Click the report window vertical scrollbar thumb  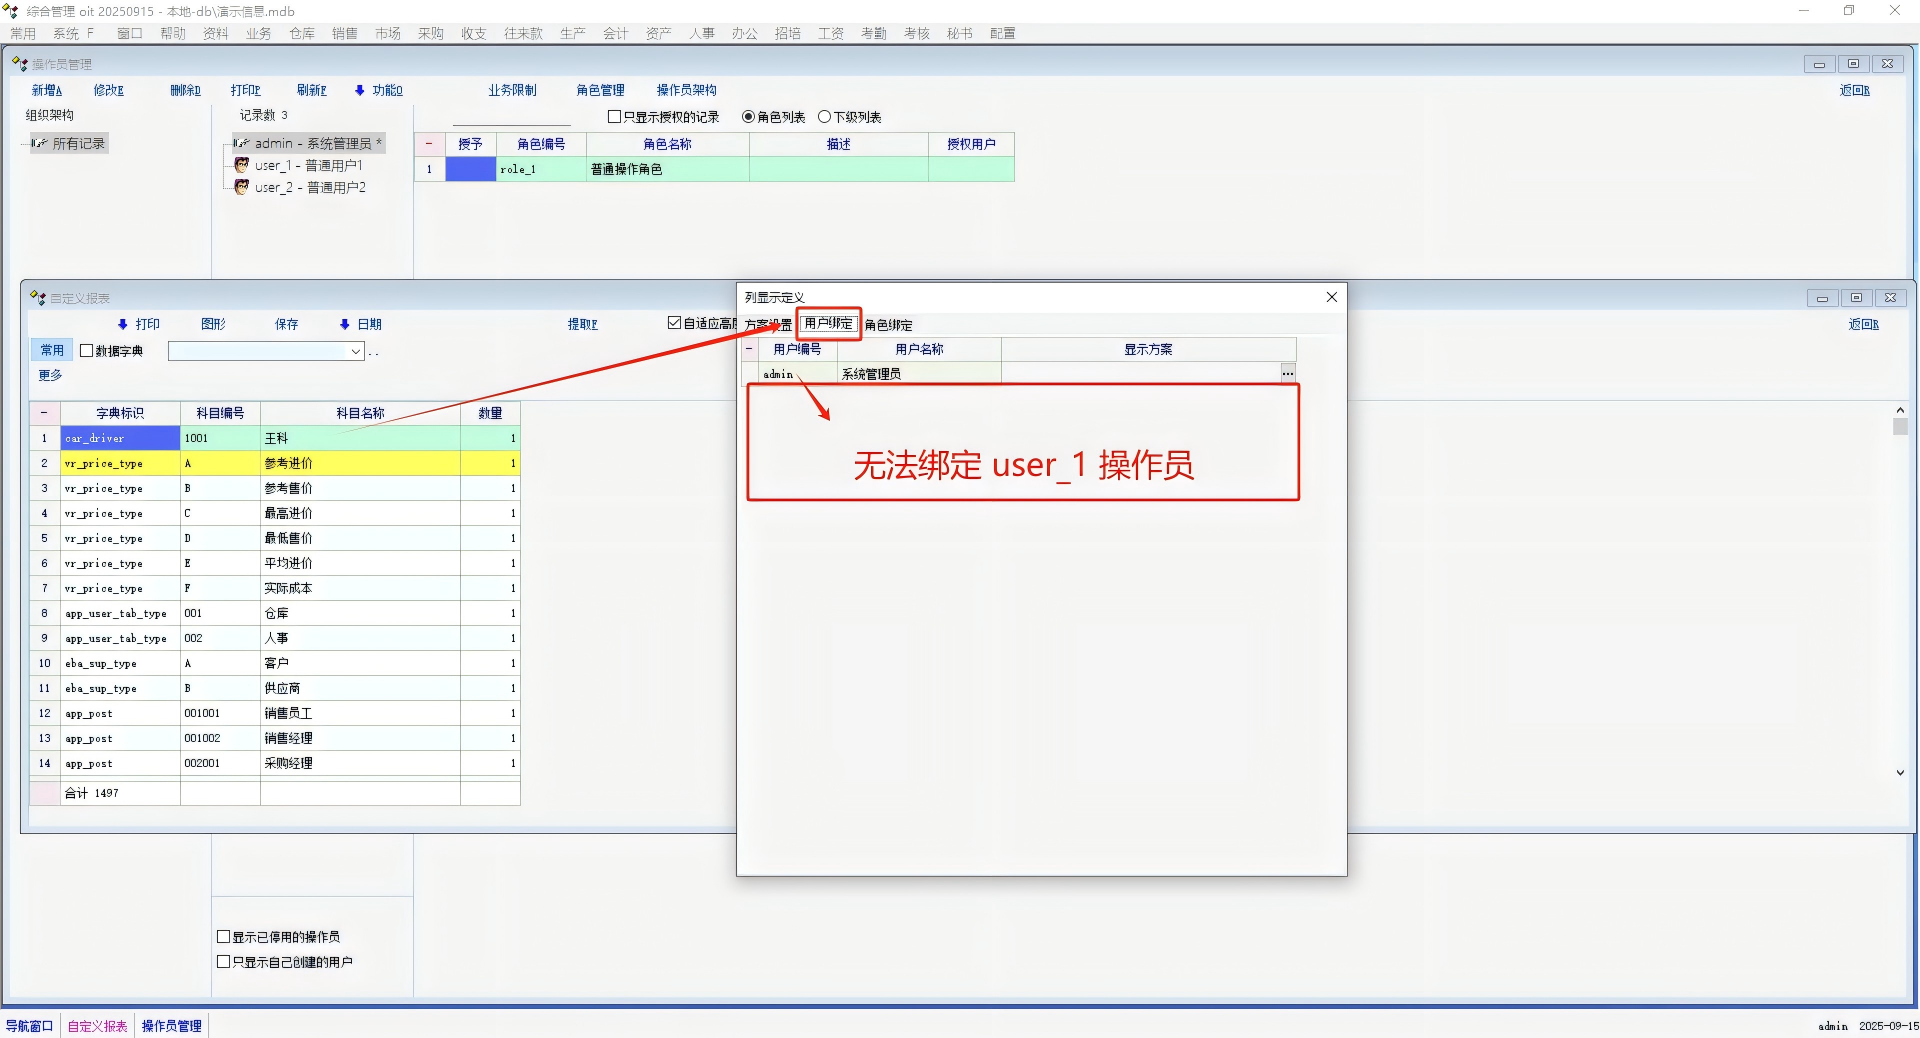(1900, 427)
